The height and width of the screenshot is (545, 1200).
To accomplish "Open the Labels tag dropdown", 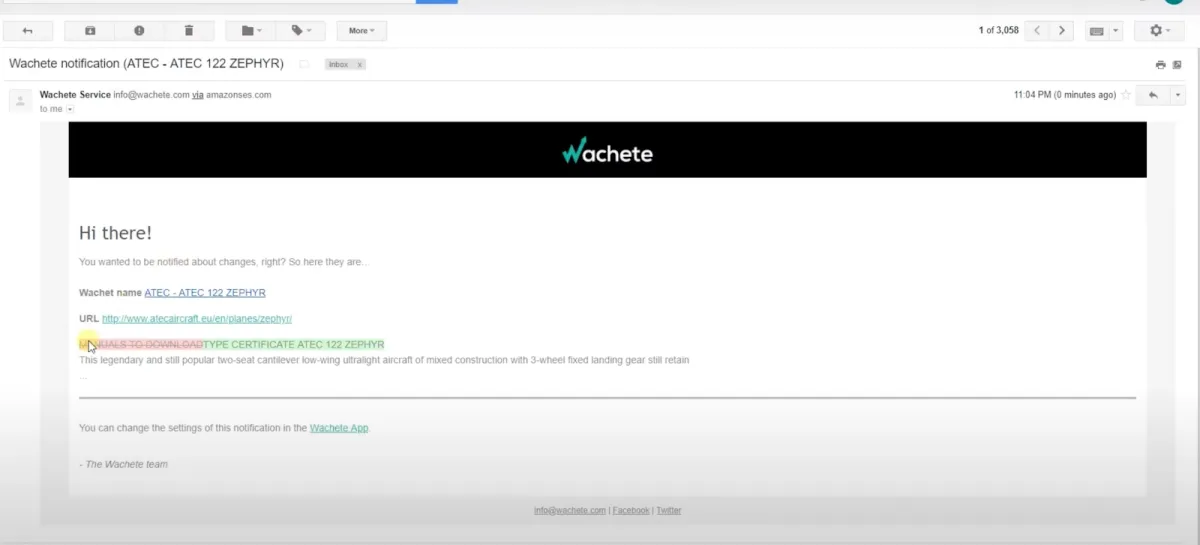I will 300,31.
